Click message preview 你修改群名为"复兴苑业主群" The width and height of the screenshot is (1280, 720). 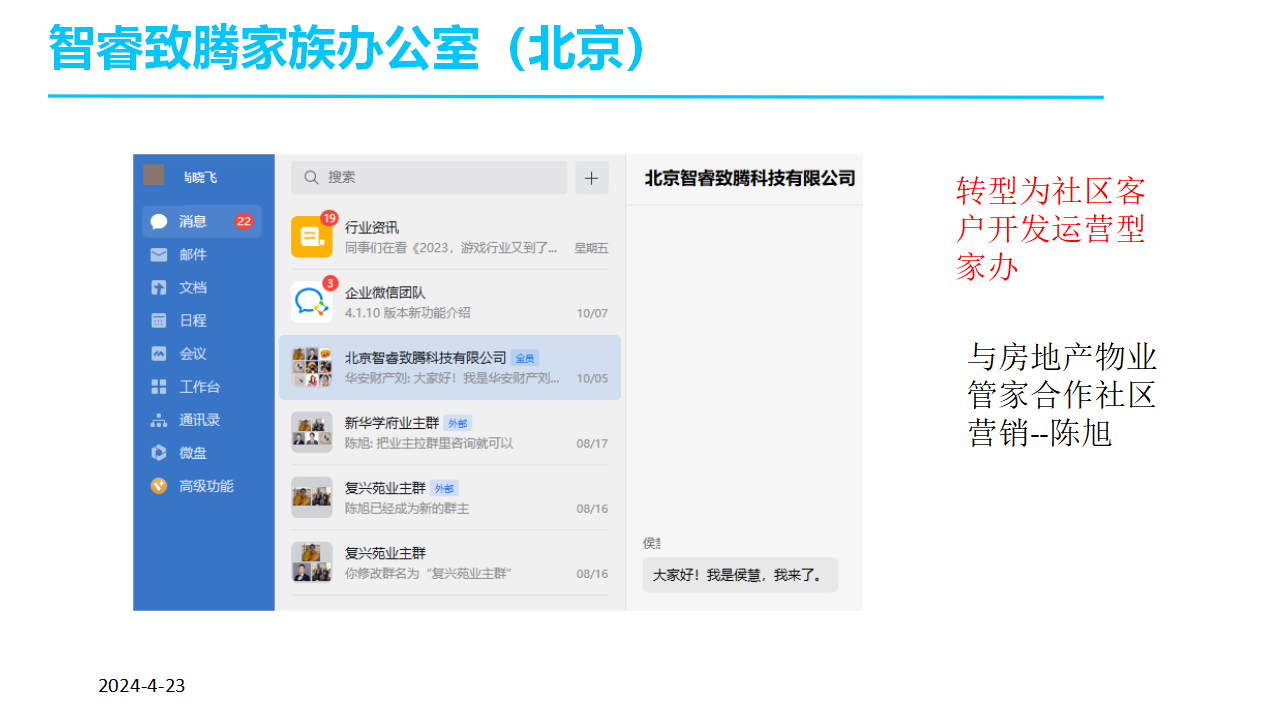pyautogui.click(x=428, y=574)
